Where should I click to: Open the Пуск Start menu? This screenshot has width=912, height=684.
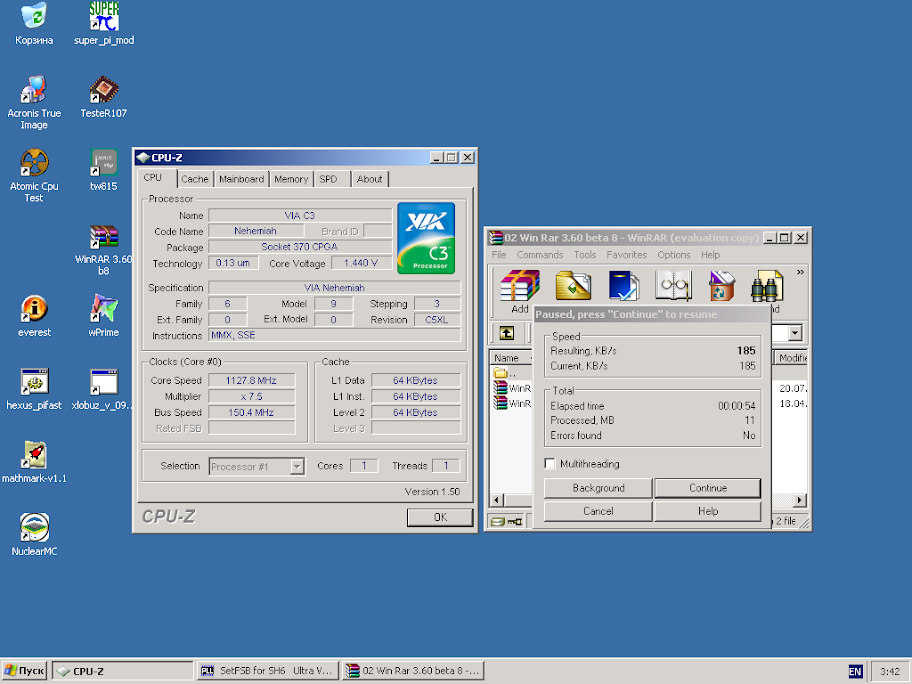click(x=24, y=671)
